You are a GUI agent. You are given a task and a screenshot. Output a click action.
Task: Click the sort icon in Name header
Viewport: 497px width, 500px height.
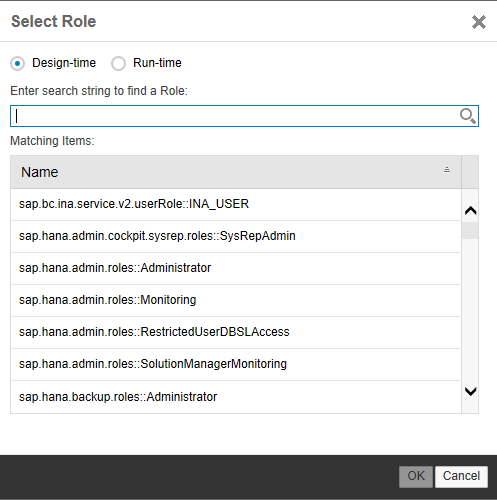click(x=447, y=170)
